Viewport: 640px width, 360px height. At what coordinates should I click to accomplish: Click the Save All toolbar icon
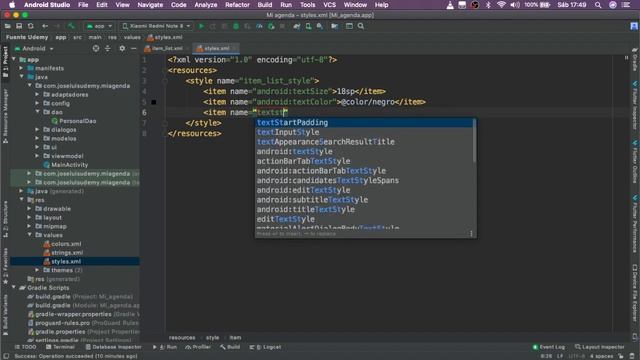19,26
